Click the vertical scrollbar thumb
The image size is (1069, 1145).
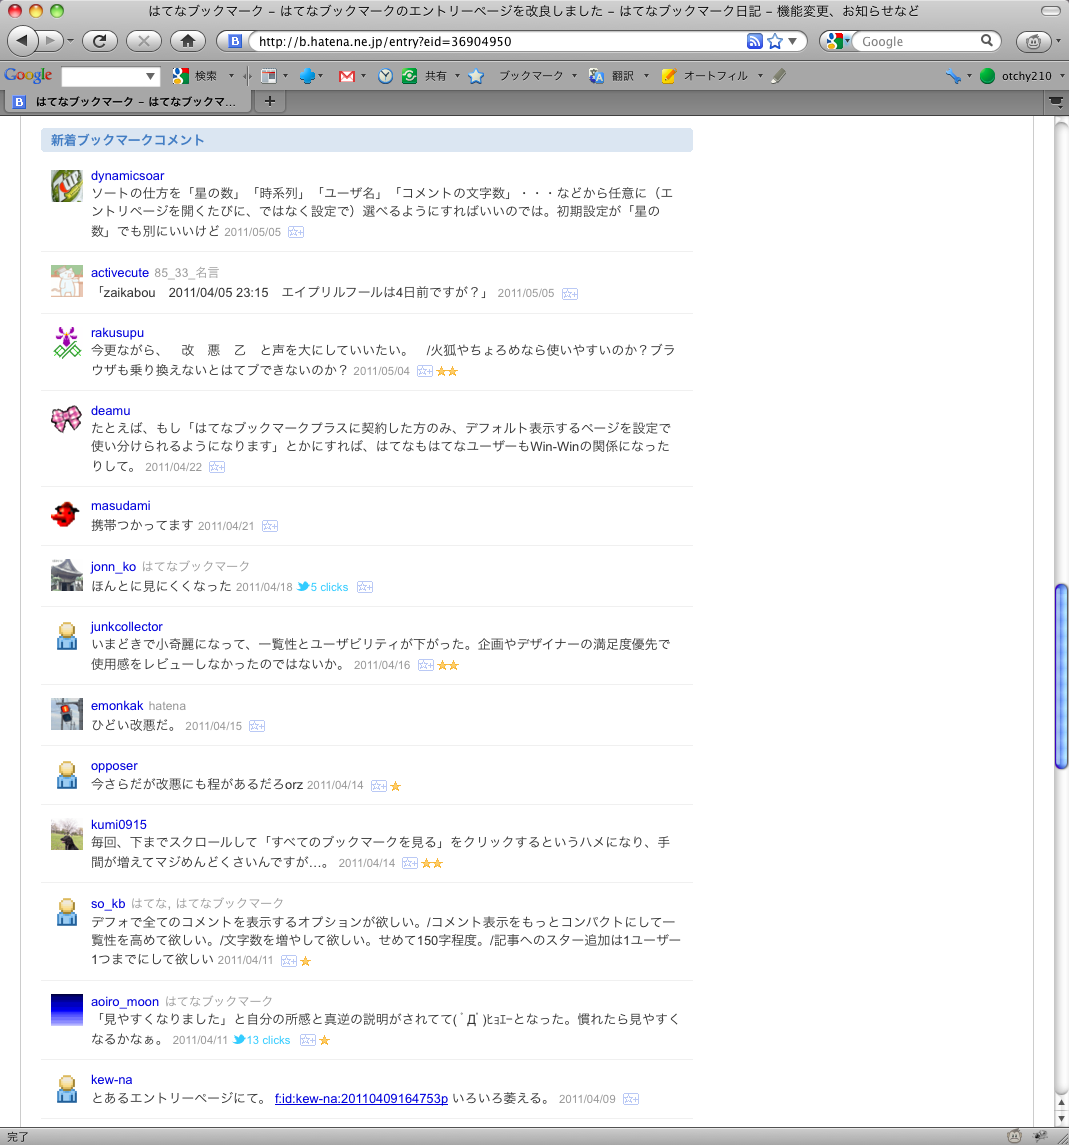click(x=1061, y=677)
